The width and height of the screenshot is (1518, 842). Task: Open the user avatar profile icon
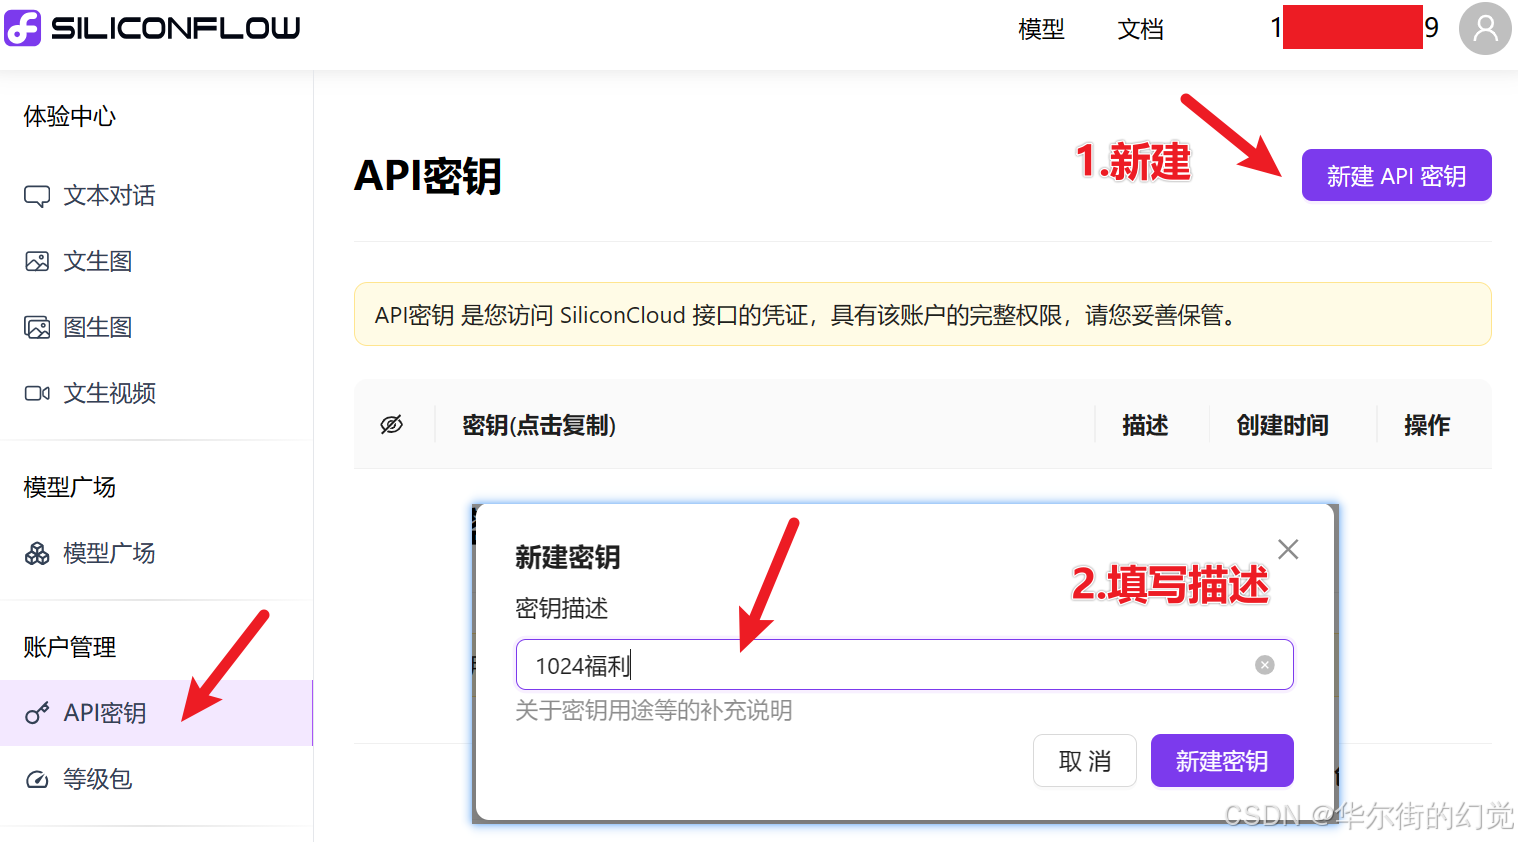[1485, 28]
